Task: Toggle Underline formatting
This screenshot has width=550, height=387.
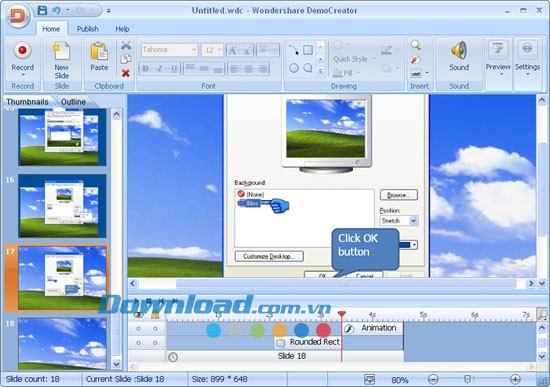Action: (174, 68)
